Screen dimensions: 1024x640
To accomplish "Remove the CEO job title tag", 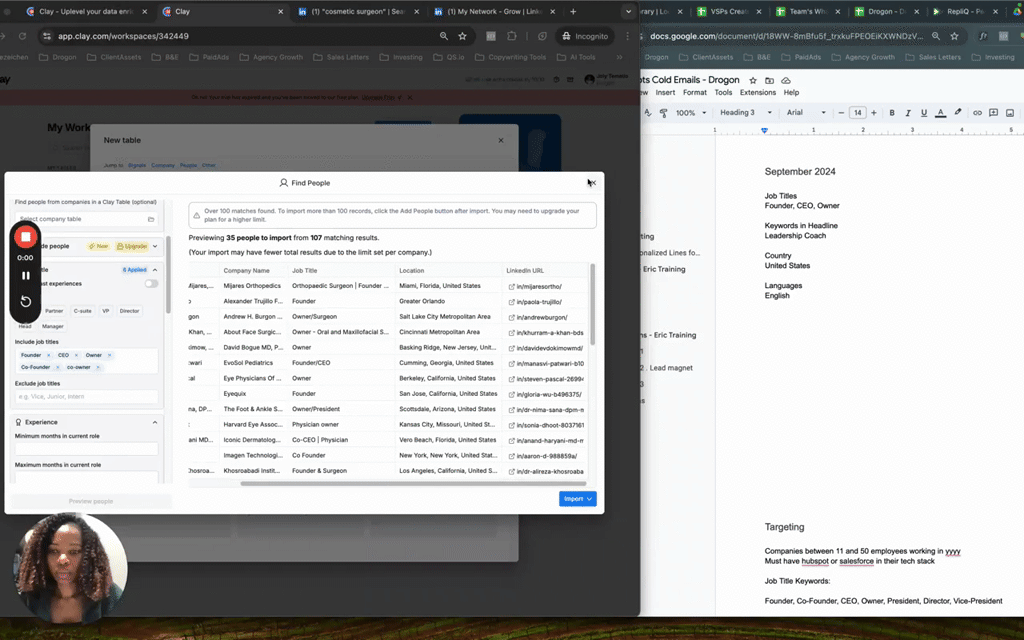I will tap(78, 355).
